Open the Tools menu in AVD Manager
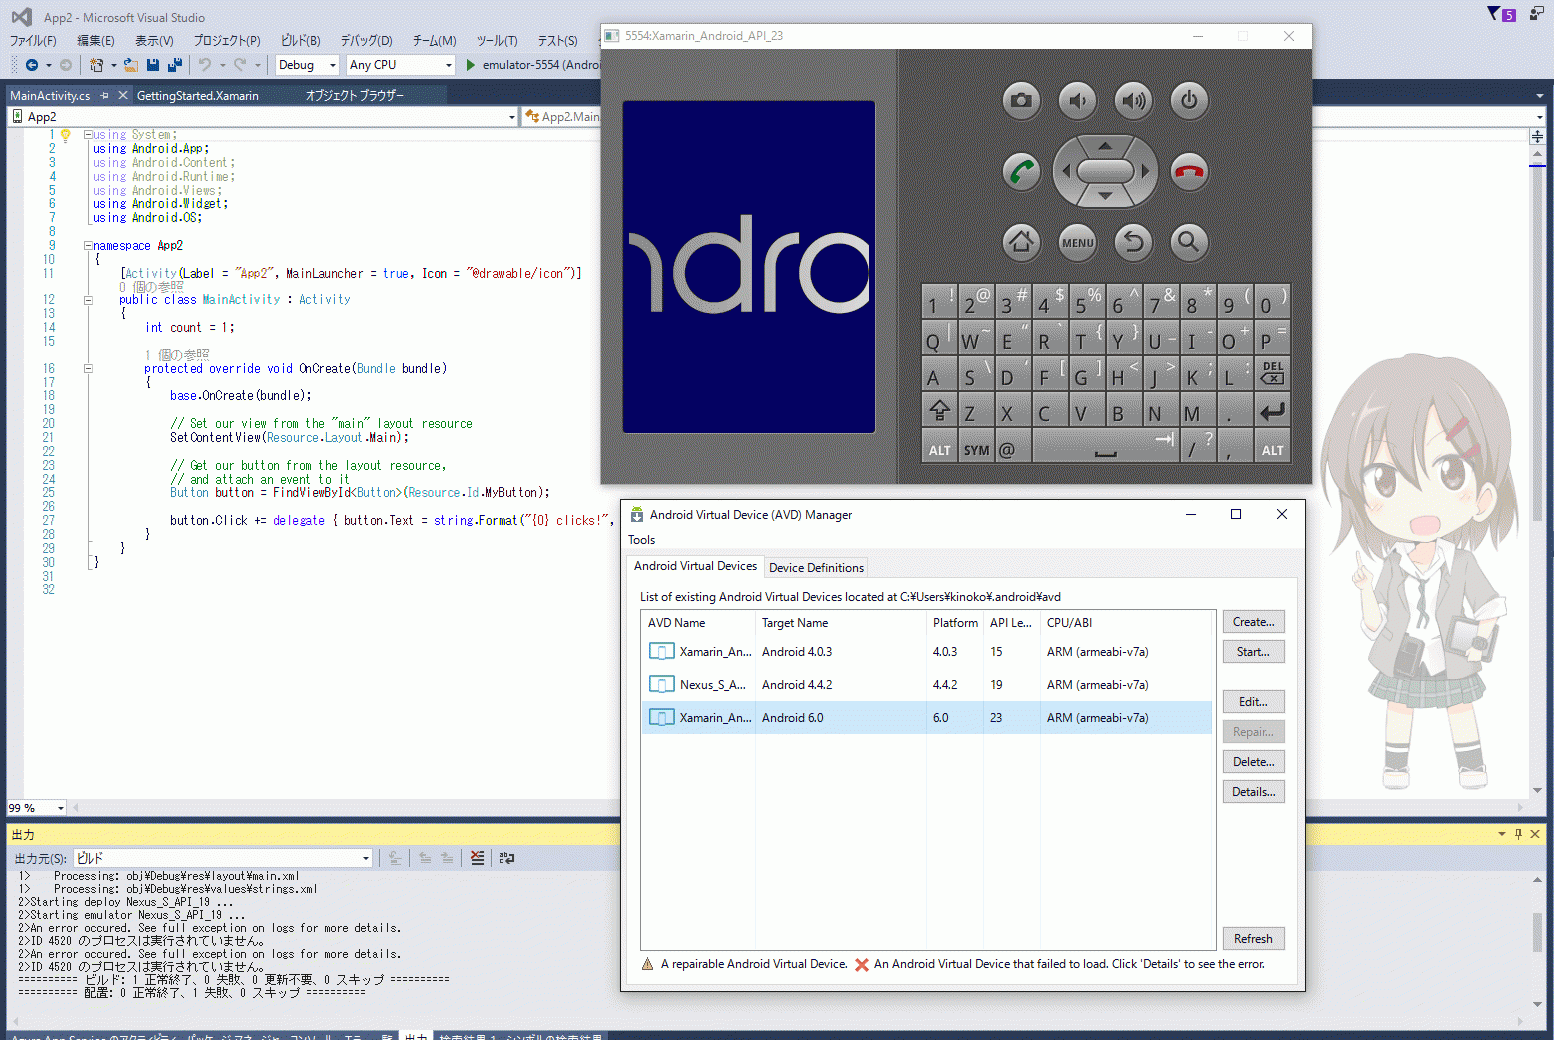 [642, 540]
